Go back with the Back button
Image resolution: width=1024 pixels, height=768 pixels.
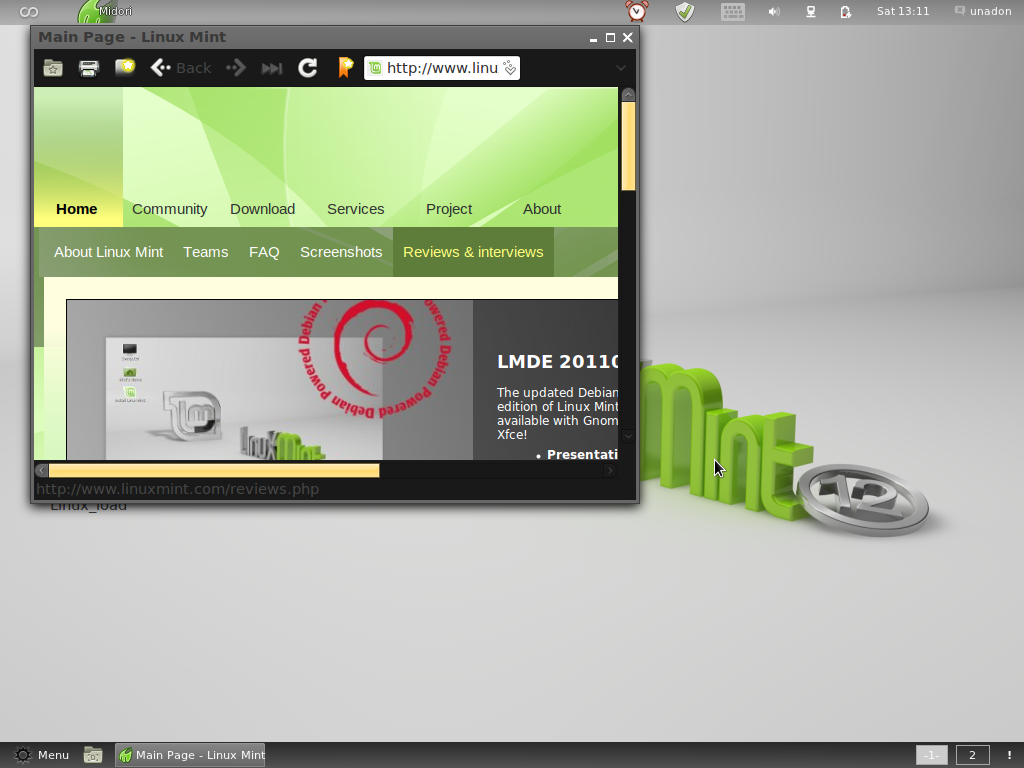click(x=181, y=68)
